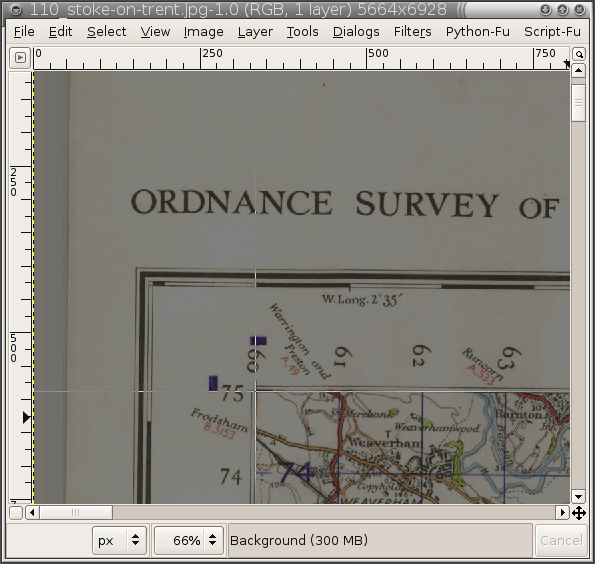Click the navigation cross icon at bottom right
This screenshot has width=595, height=564.
tap(579, 514)
